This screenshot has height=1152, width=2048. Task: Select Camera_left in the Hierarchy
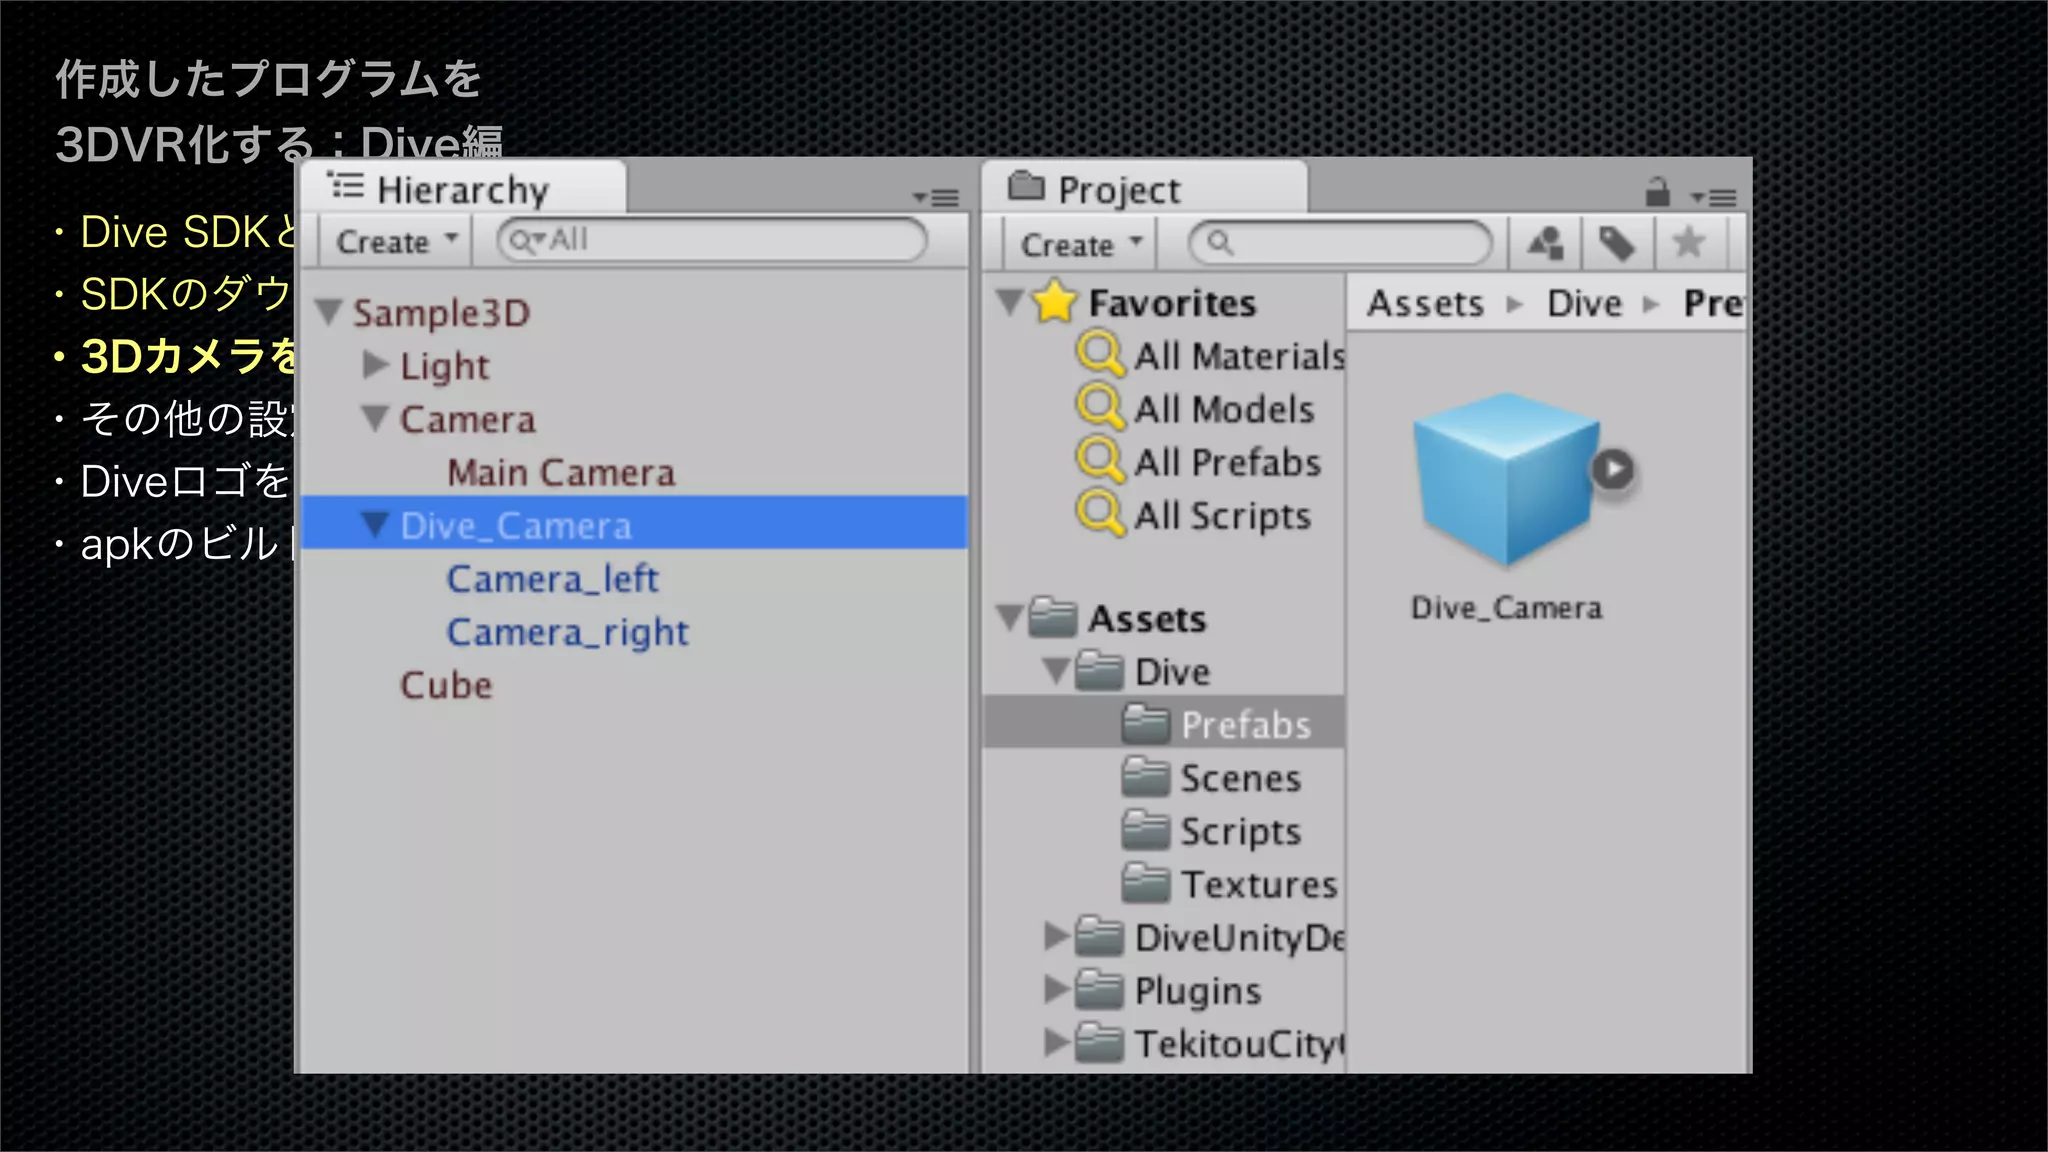click(552, 578)
